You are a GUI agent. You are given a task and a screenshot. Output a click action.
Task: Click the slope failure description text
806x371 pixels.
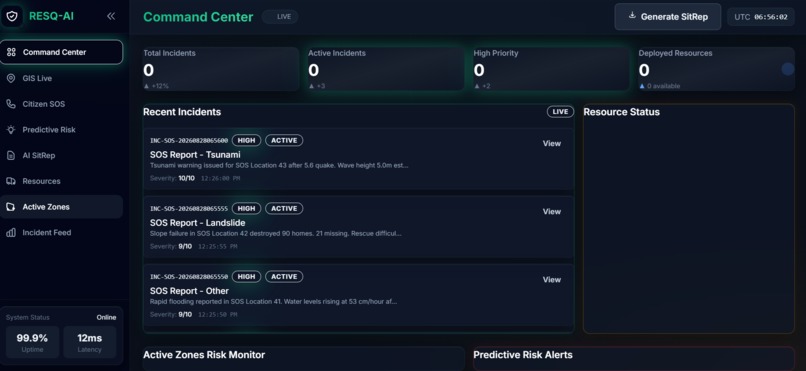point(276,233)
